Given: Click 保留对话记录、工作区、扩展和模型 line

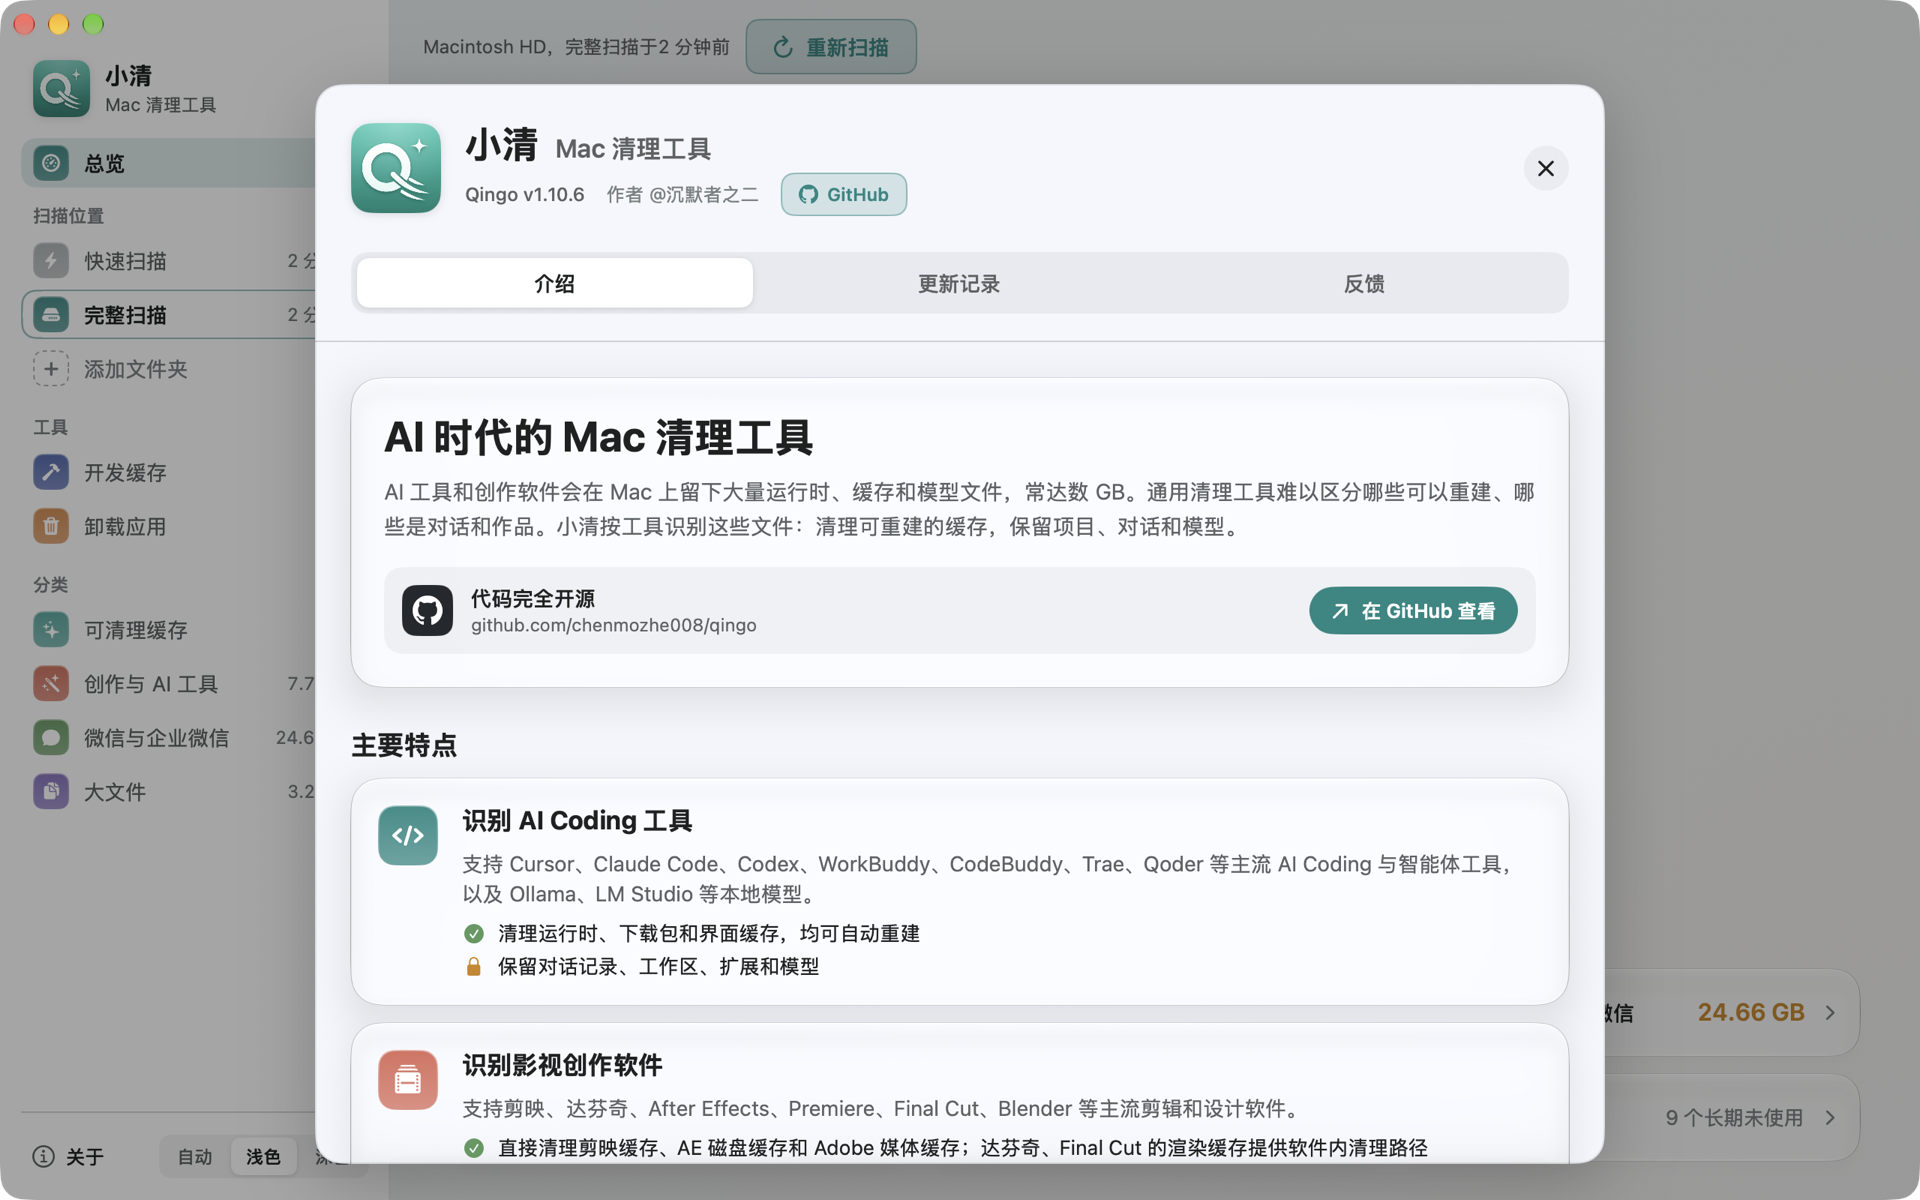Looking at the screenshot, I should pos(658,967).
